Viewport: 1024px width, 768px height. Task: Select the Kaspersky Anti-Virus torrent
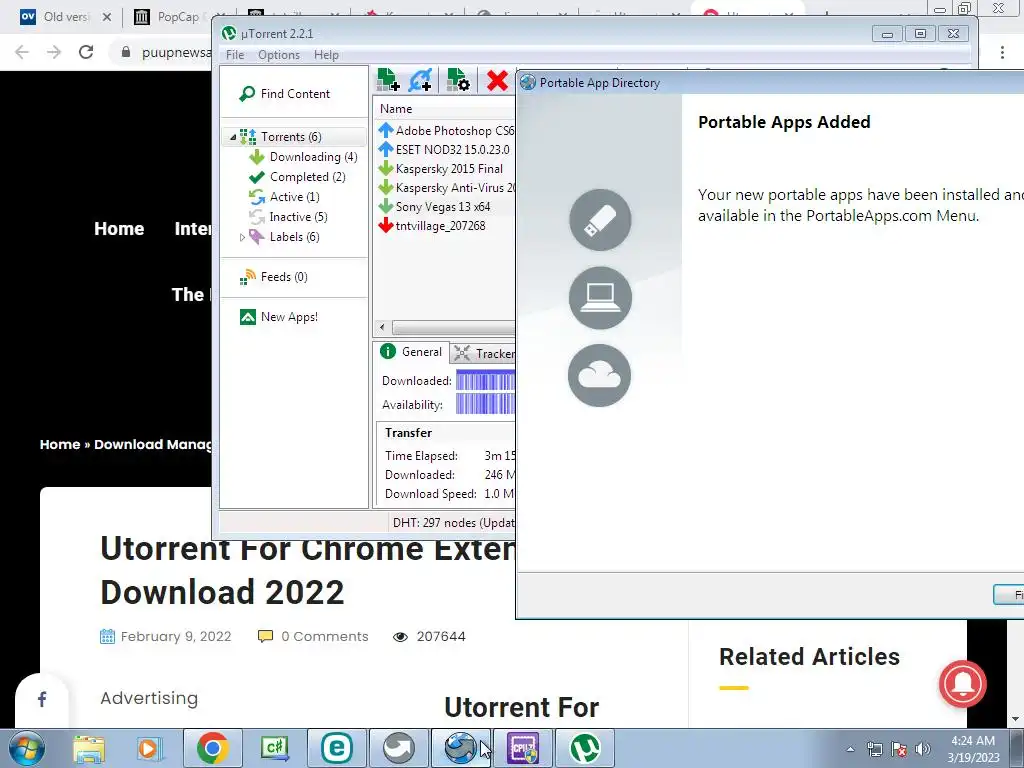447,187
